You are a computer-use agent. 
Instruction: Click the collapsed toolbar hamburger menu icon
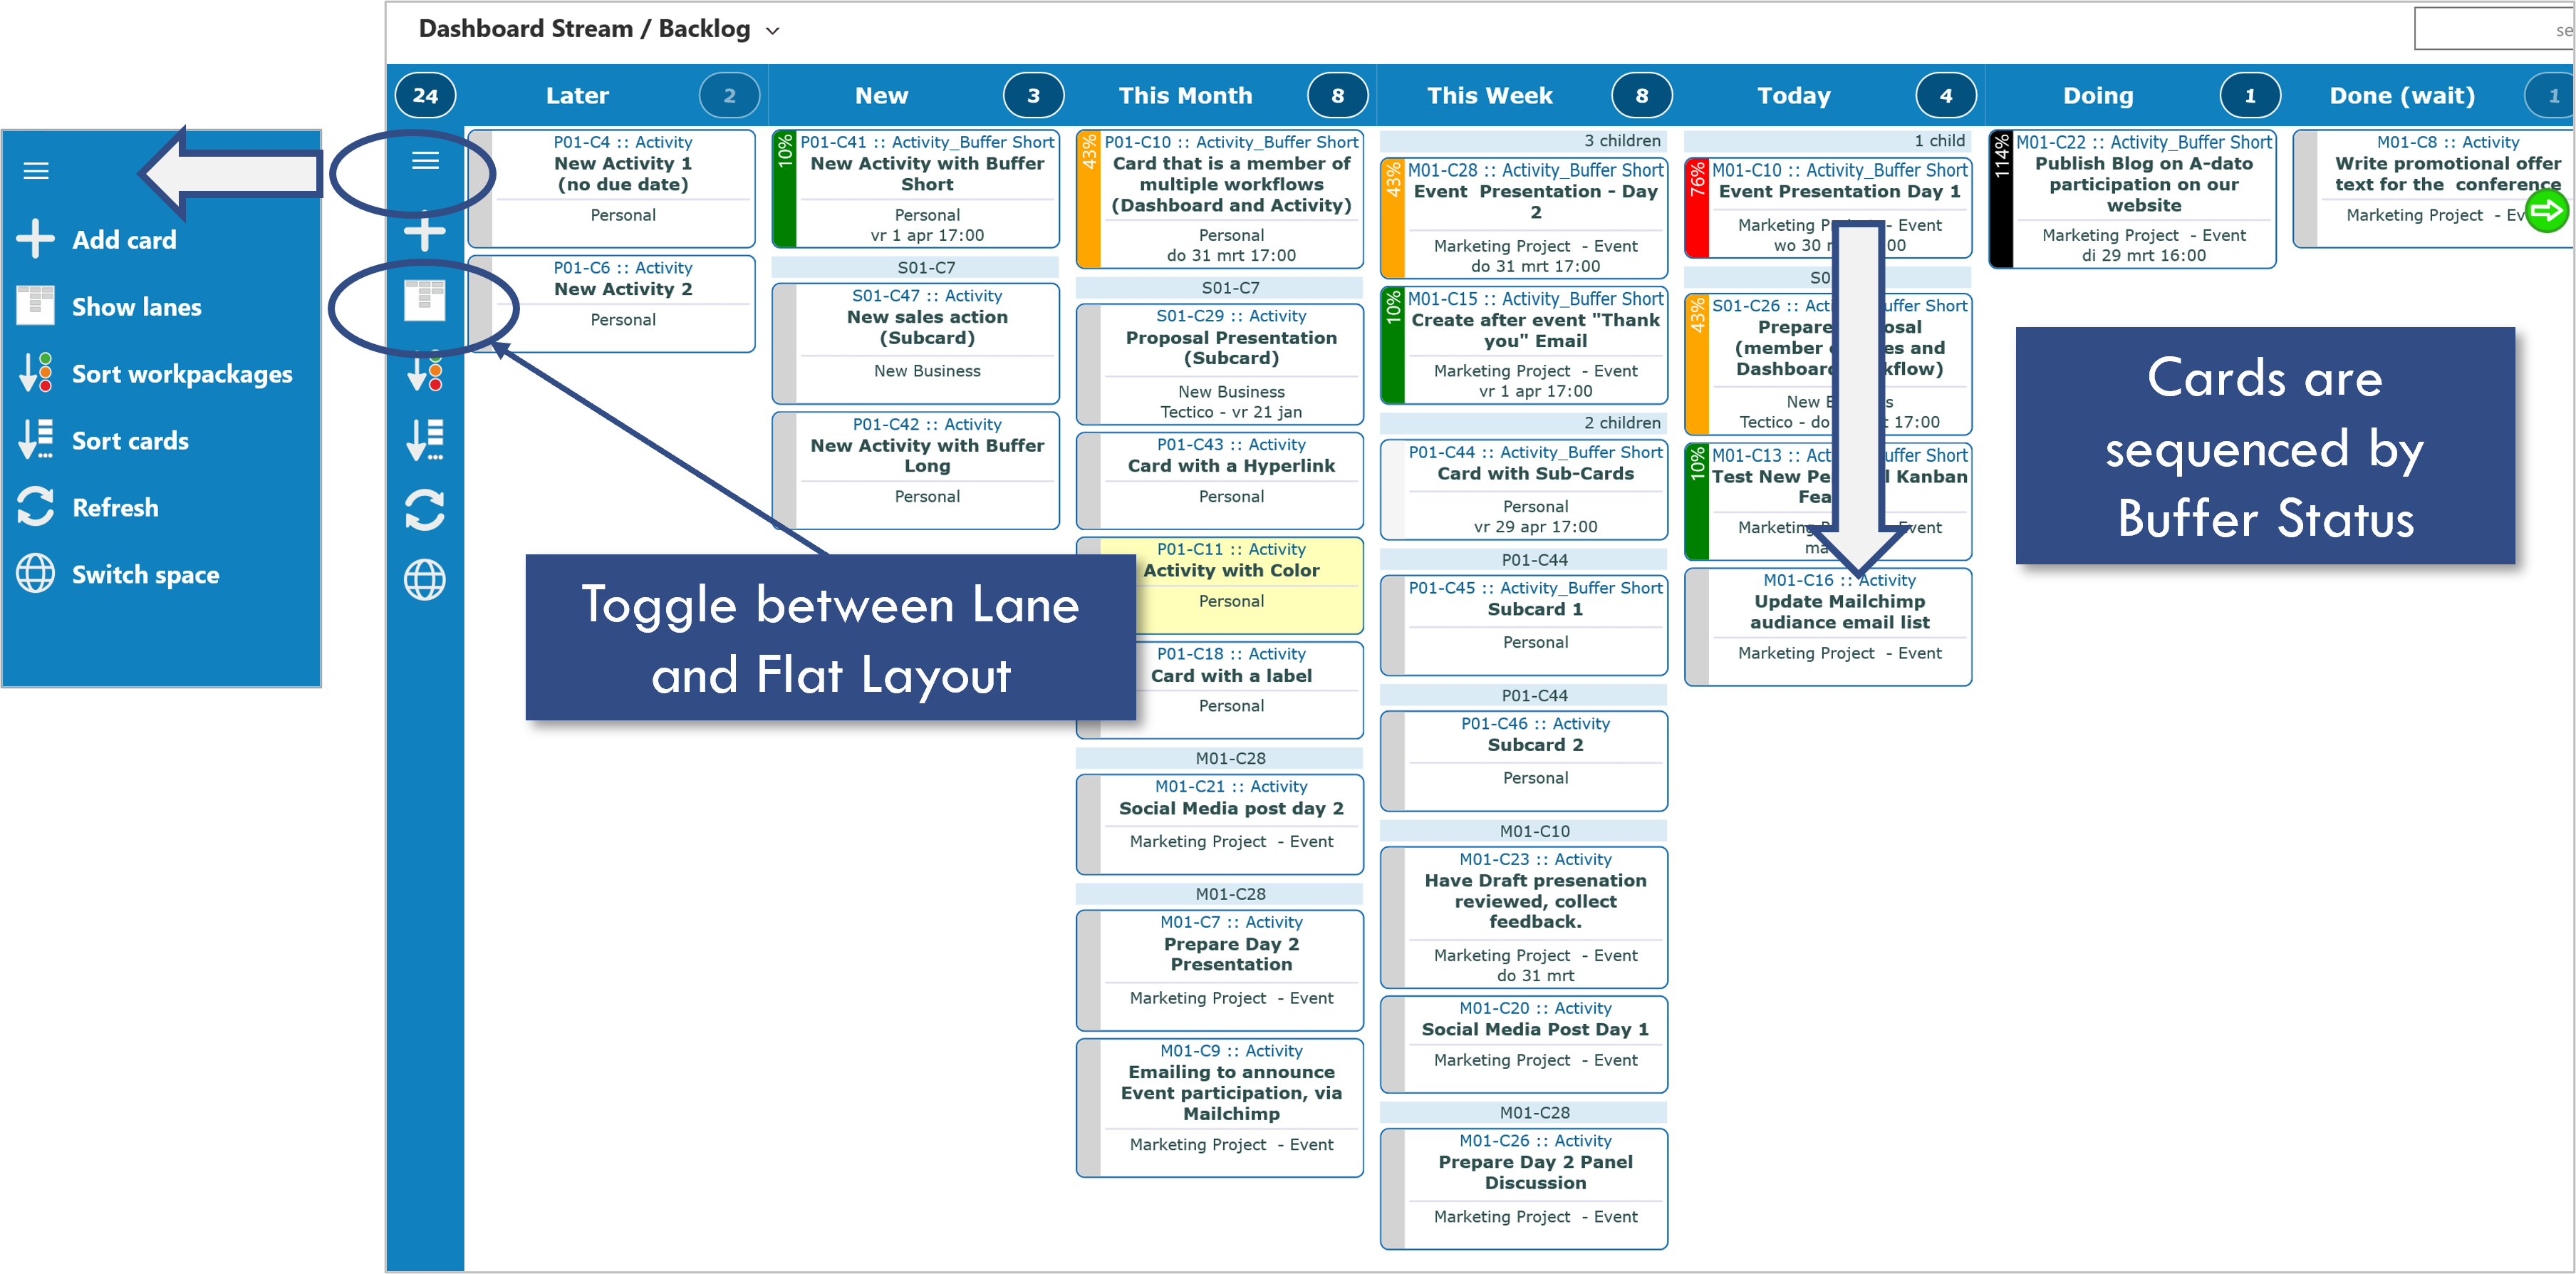[425, 160]
